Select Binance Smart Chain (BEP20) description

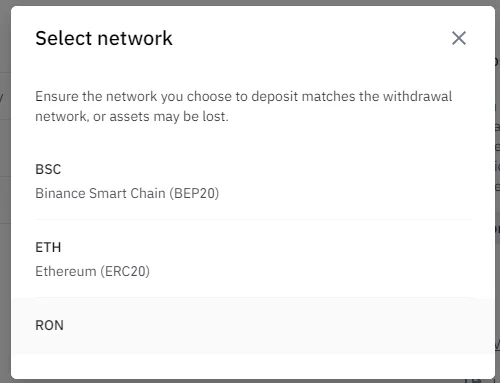(127, 193)
